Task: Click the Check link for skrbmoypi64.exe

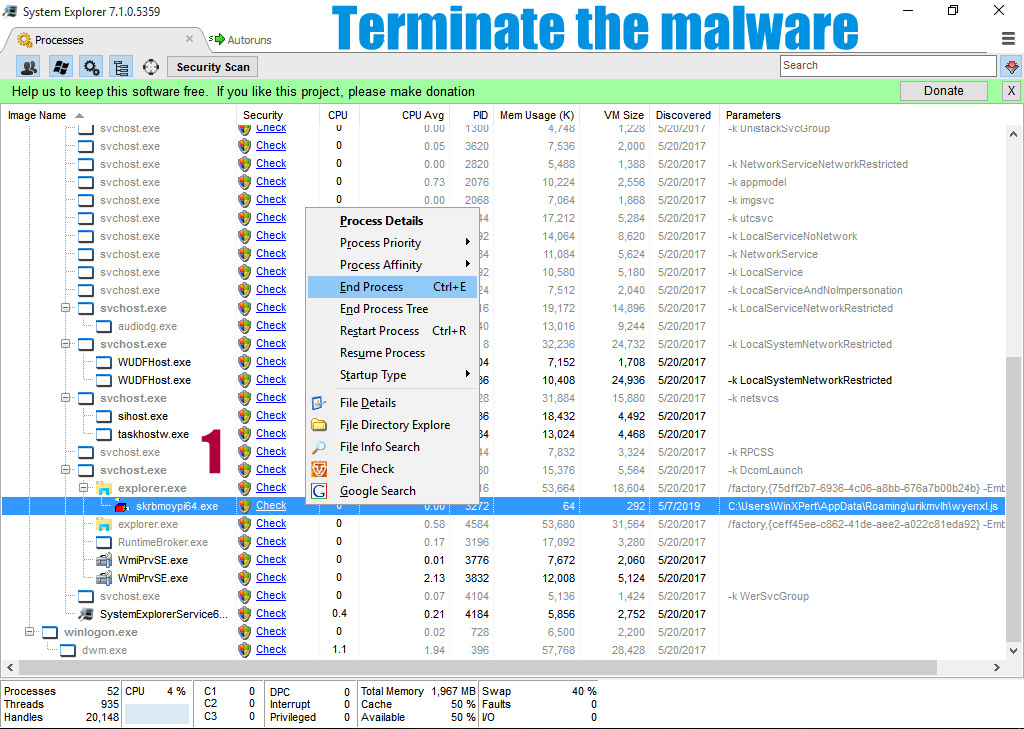Action: point(271,505)
